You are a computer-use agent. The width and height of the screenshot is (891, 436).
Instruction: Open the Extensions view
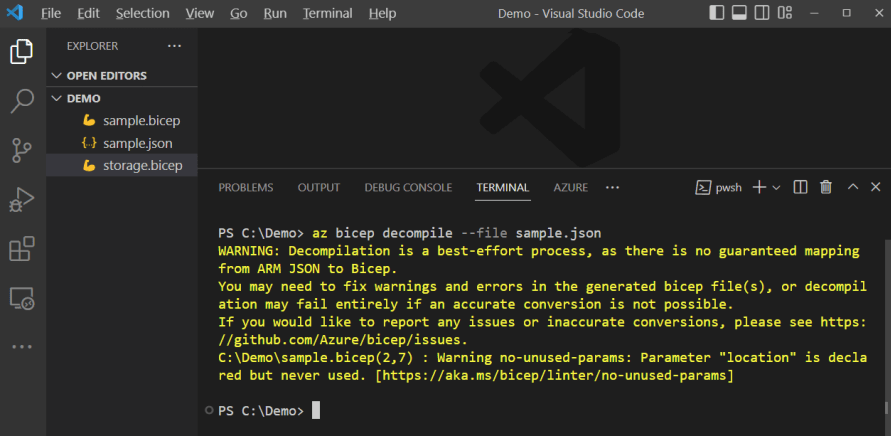(22, 248)
